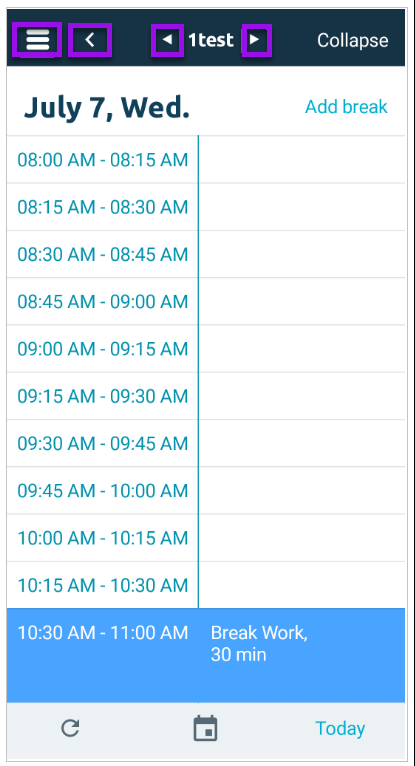Choose the 09:15 AM - 09:30 AM slot
The width and height of the screenshot is (415, 766).
coord(206,396)
